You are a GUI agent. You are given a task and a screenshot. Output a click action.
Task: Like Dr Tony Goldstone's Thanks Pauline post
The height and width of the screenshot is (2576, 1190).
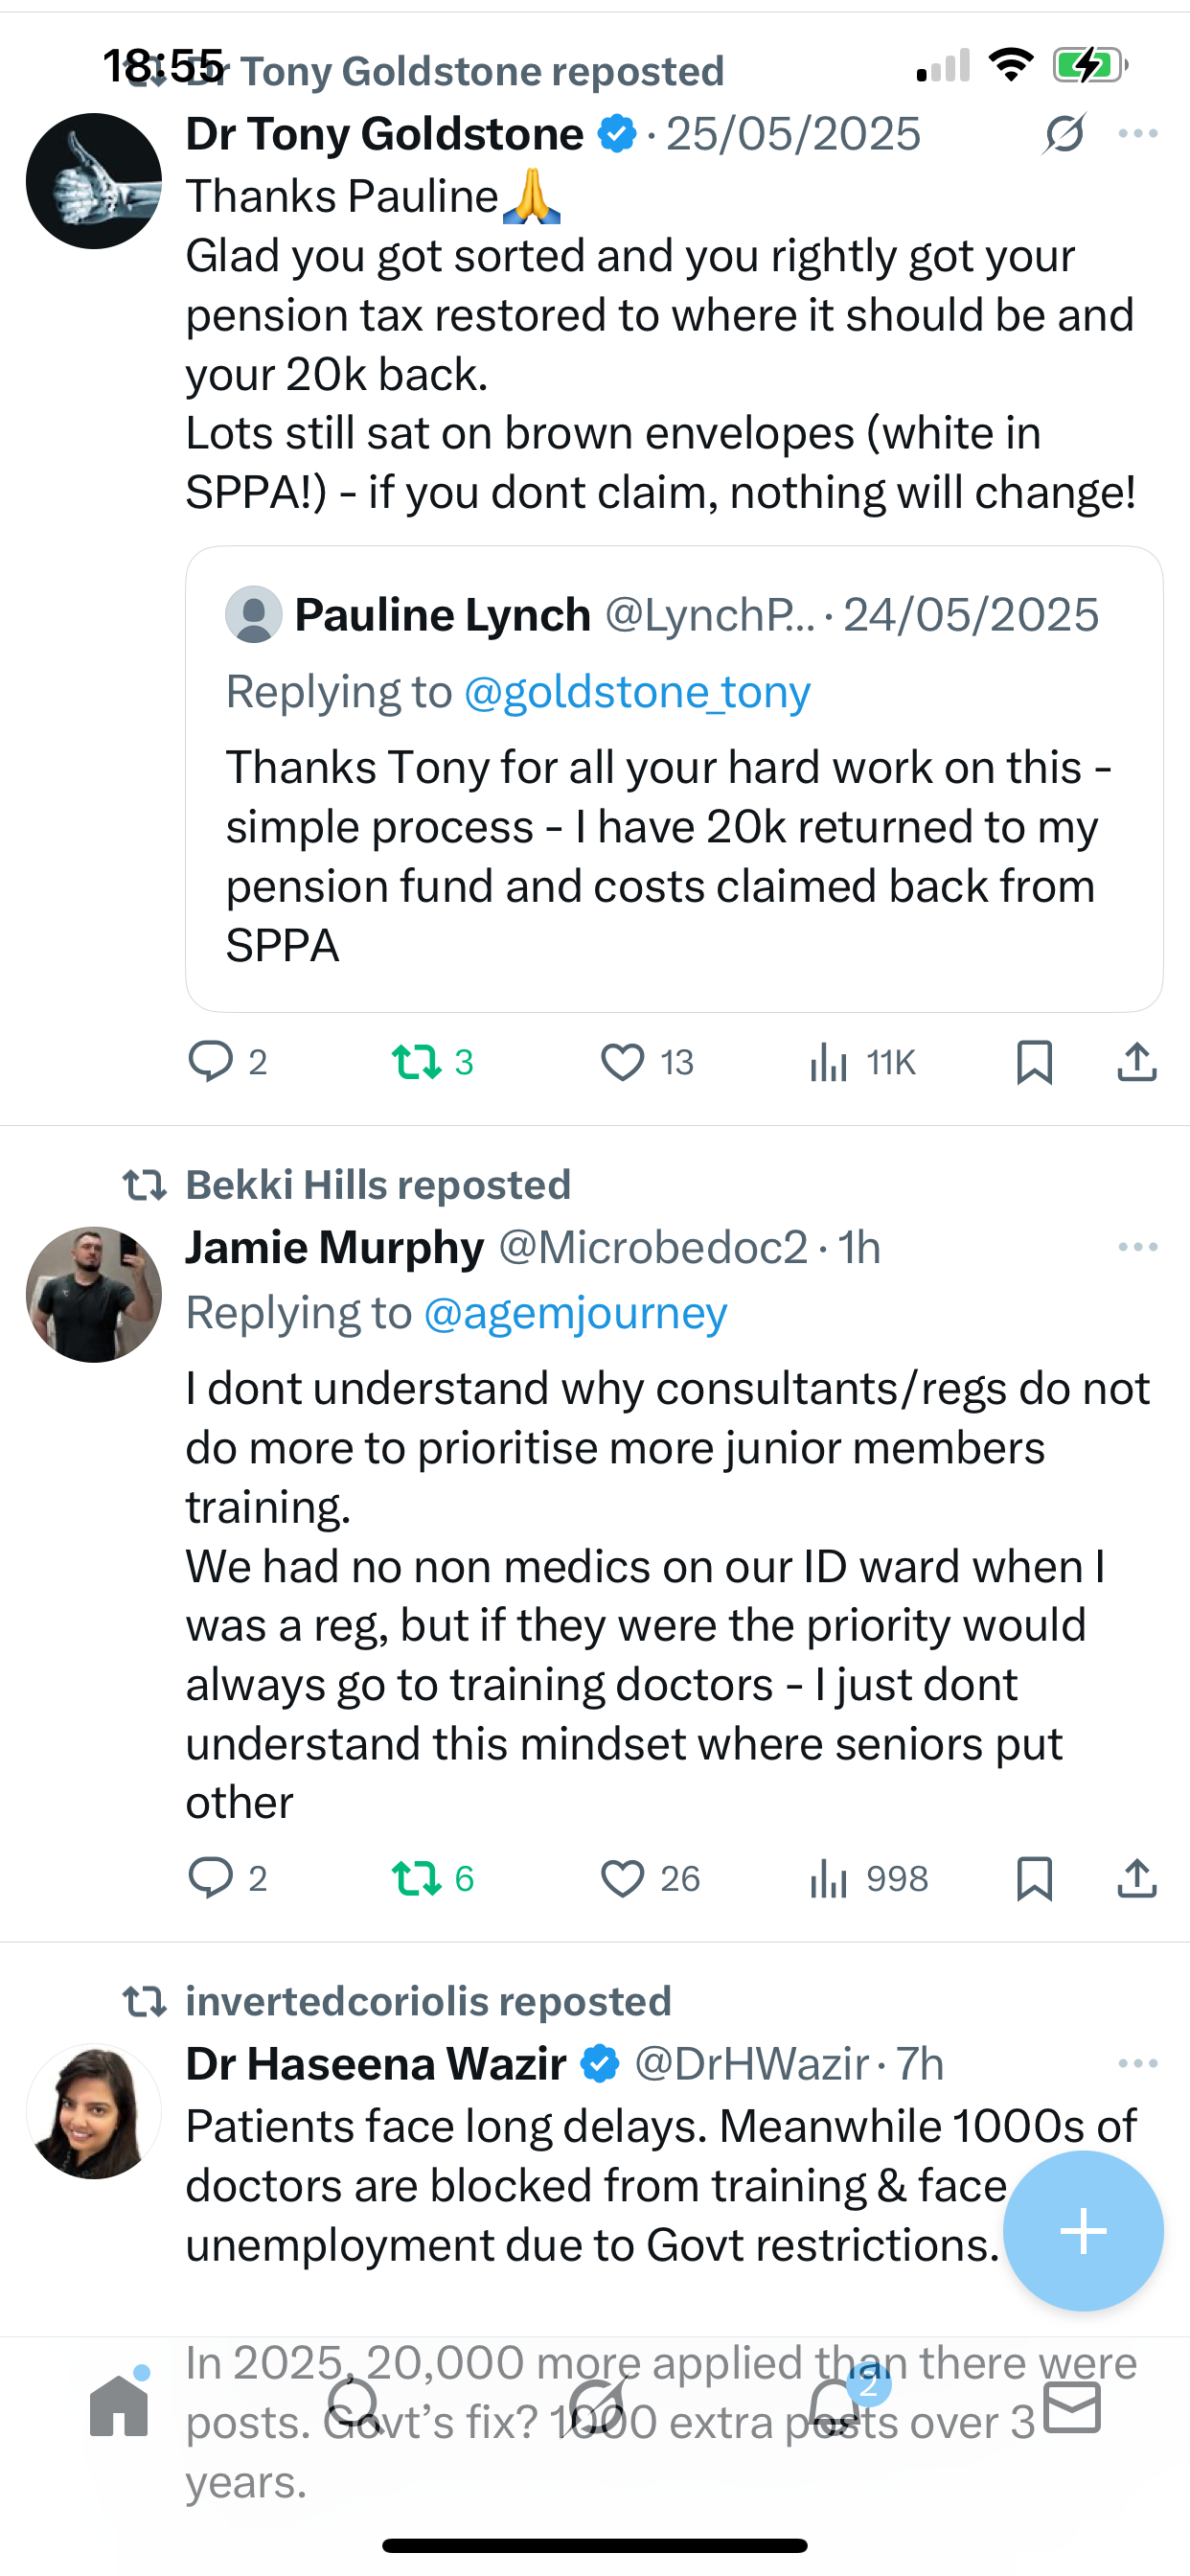(622, 1062)
